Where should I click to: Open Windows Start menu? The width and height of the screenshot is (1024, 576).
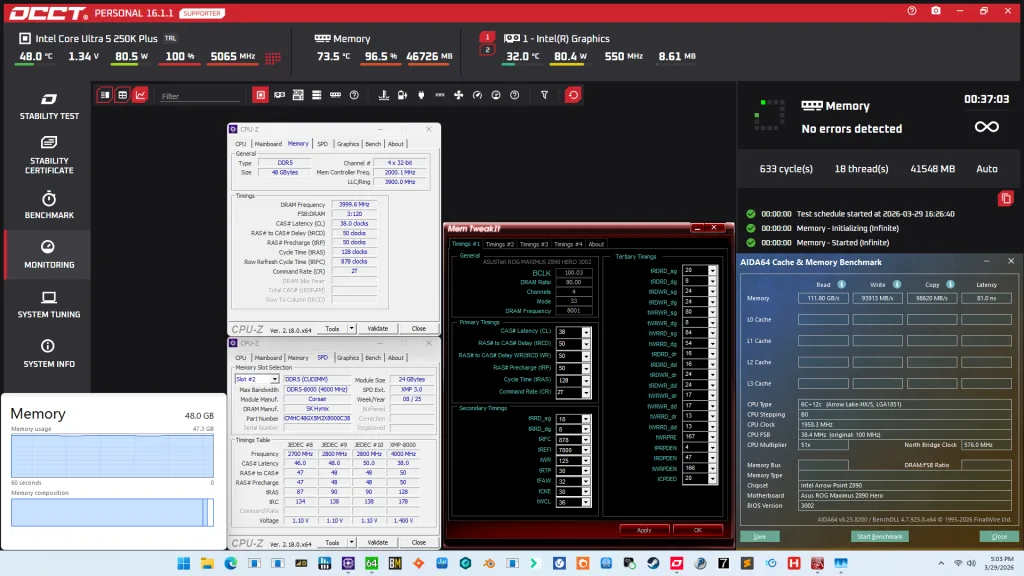point(184,563)
